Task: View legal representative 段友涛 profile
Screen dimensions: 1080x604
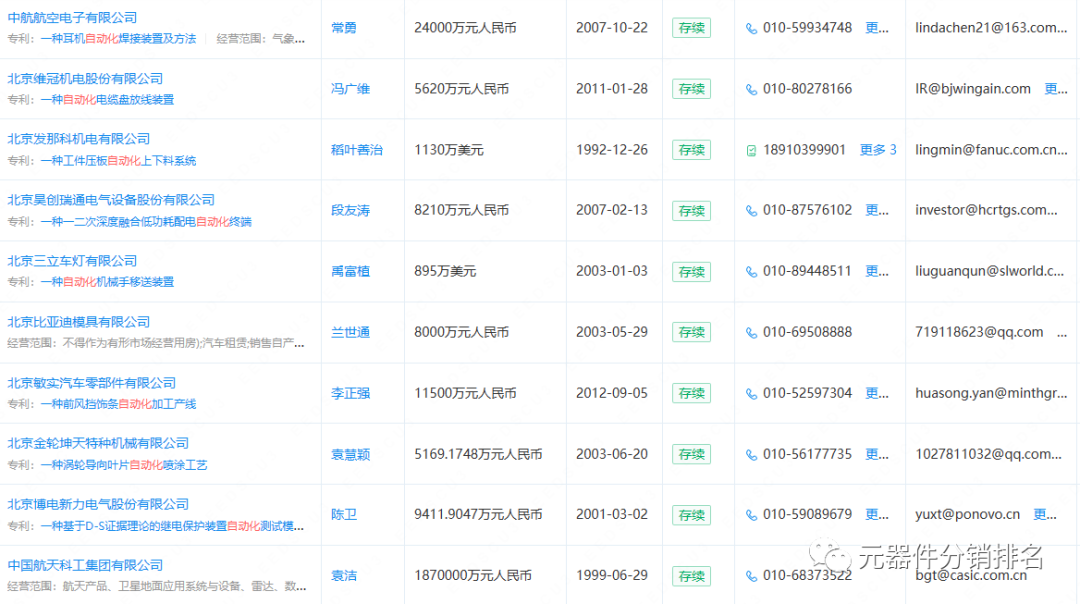Action: [x=351, y=211]
